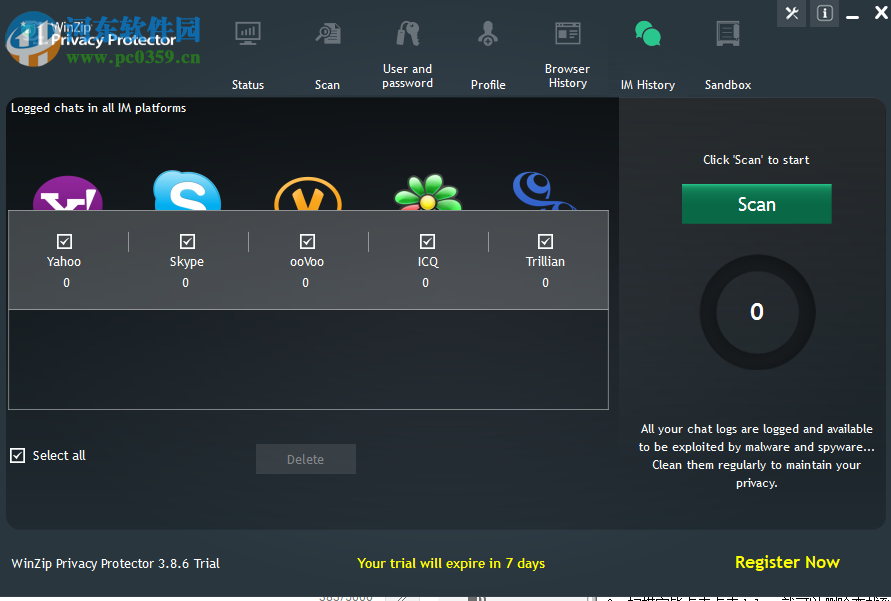Open the IM History panel icon

(647, 33)
